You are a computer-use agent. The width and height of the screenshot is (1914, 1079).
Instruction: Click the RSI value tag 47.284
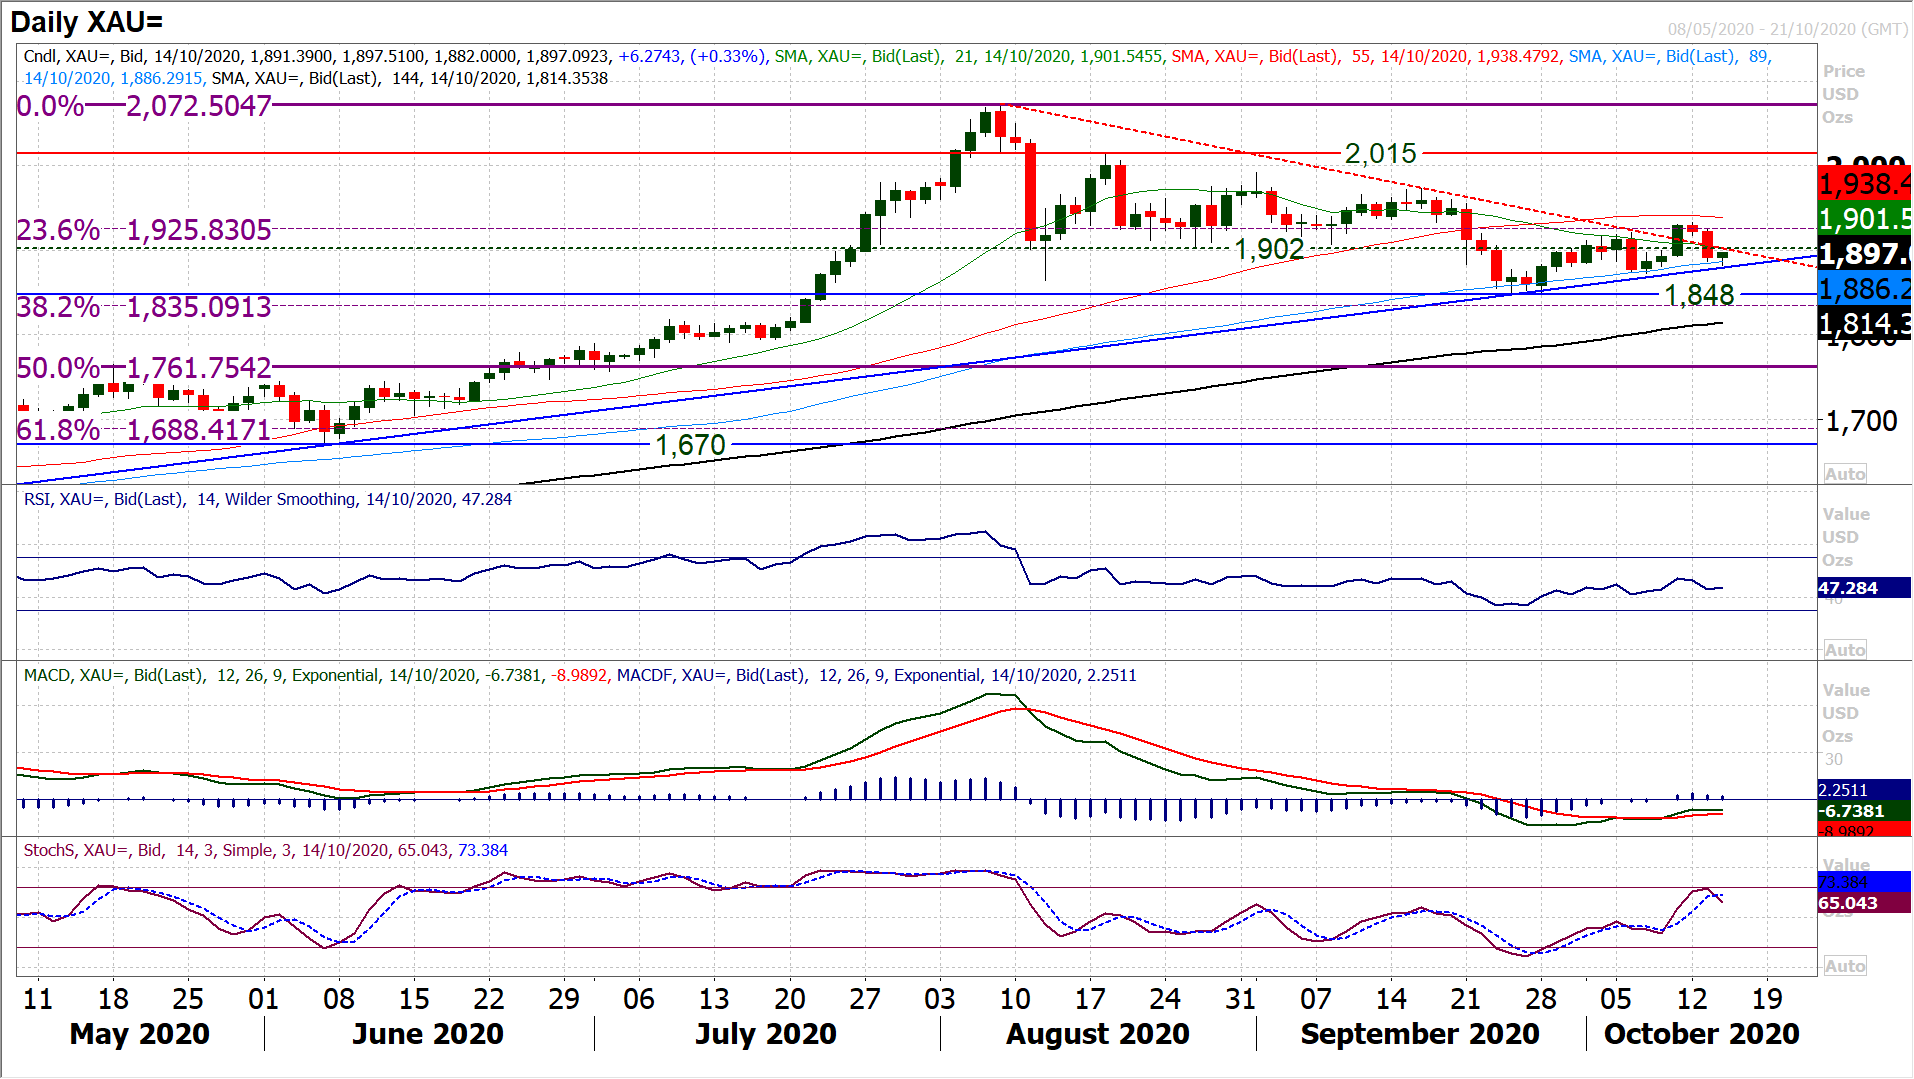coord(1864,588)
